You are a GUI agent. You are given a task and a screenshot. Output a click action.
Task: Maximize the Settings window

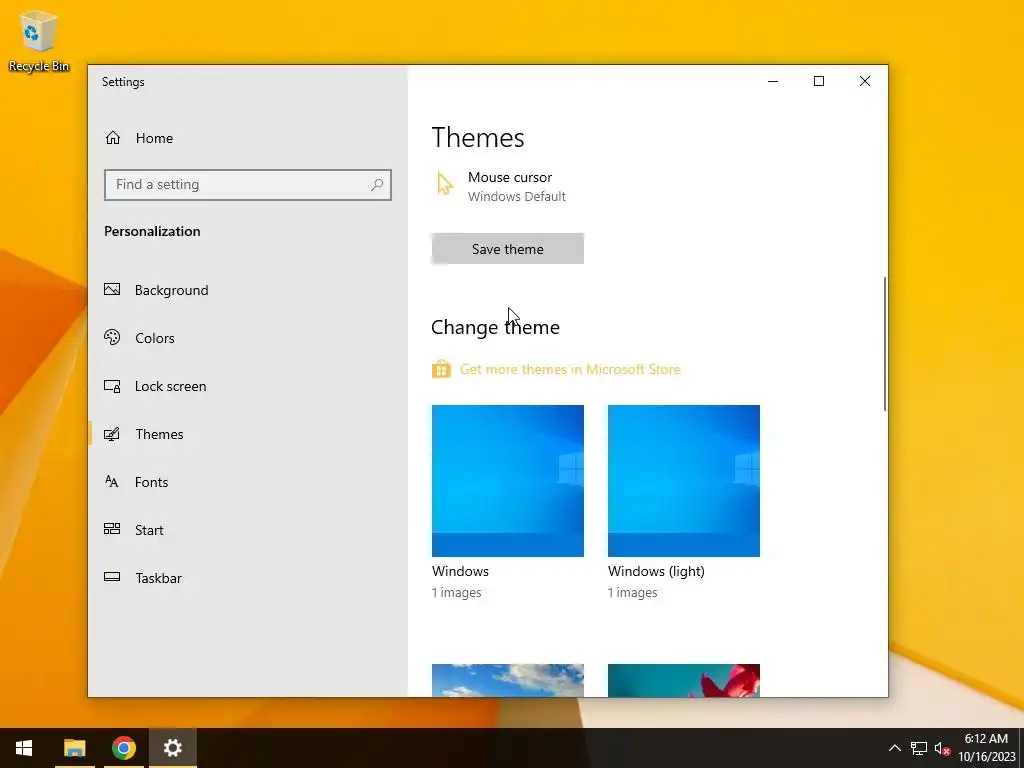tap(819, 81)
